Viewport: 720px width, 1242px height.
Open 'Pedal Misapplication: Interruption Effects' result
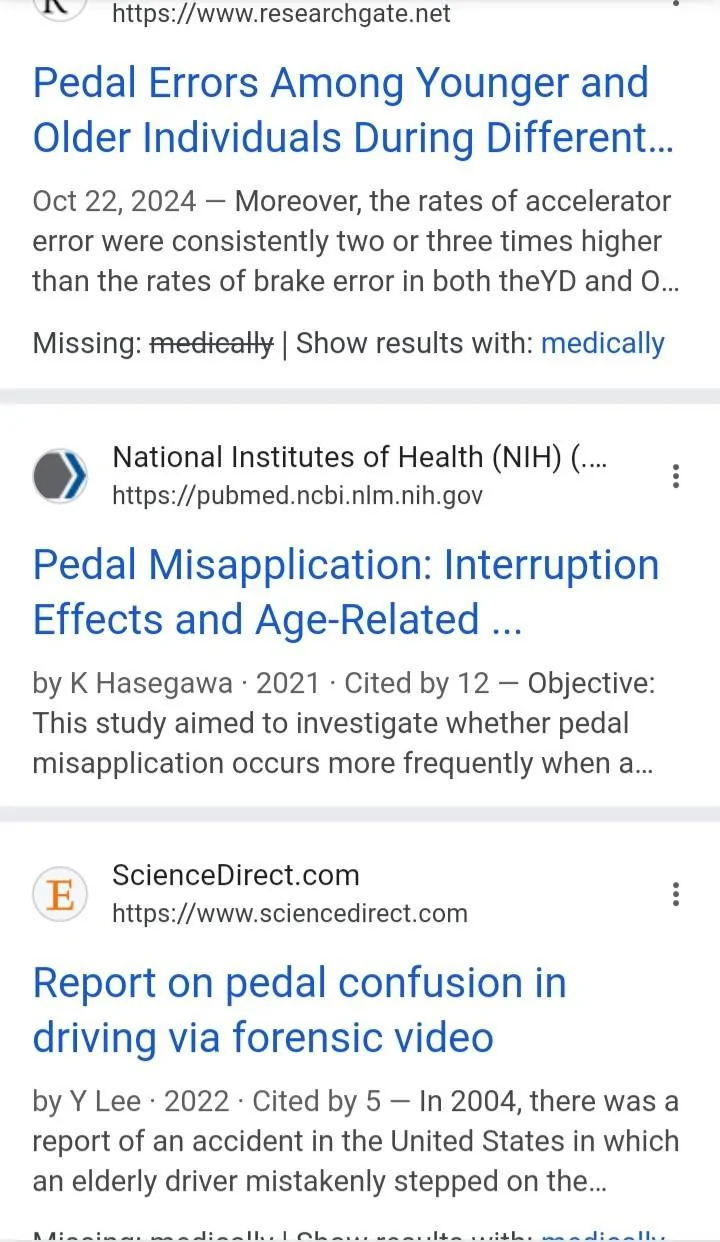[346, 592]
